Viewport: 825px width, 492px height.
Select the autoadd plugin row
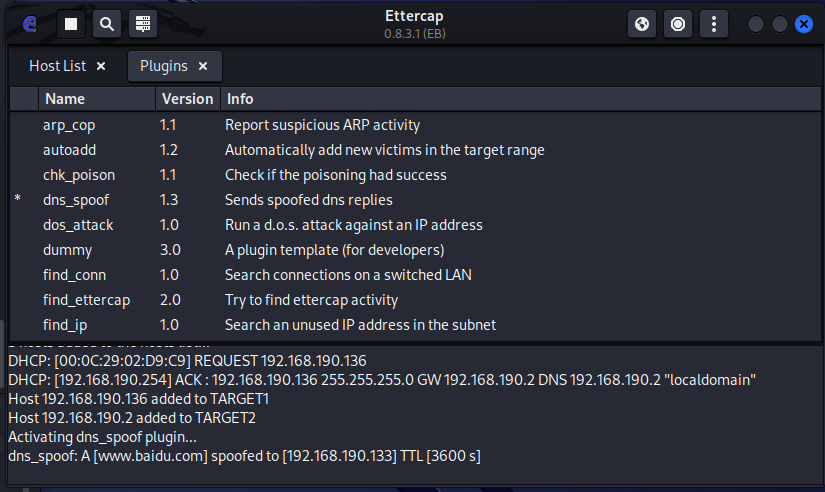[69, 150]
